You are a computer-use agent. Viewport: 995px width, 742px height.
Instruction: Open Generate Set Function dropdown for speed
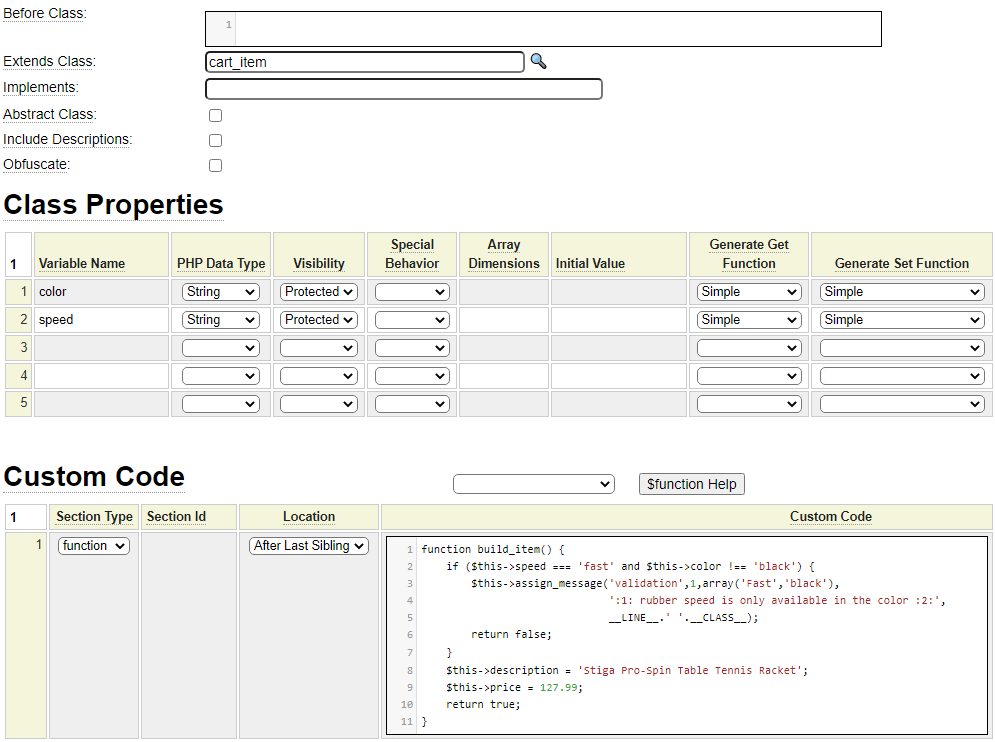[901, 320]
